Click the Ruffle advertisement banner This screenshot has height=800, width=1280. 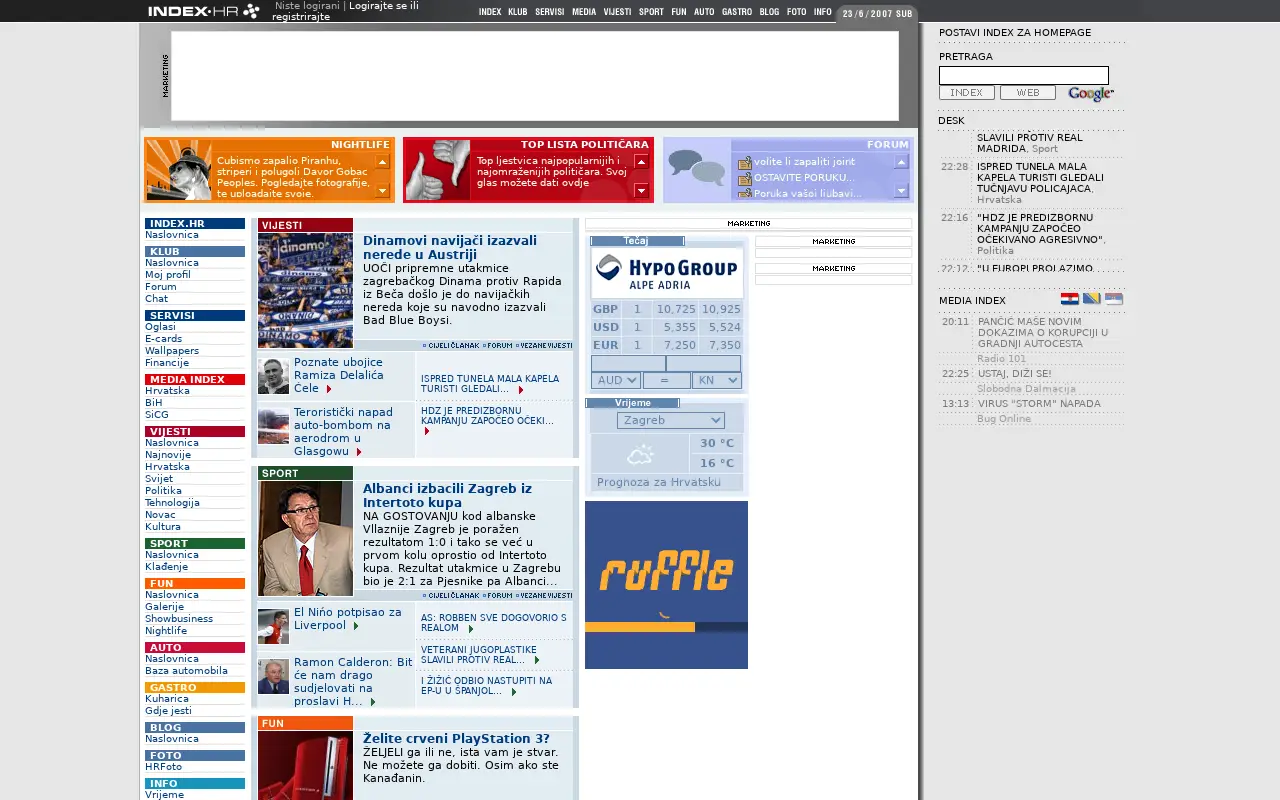point(666,585)
